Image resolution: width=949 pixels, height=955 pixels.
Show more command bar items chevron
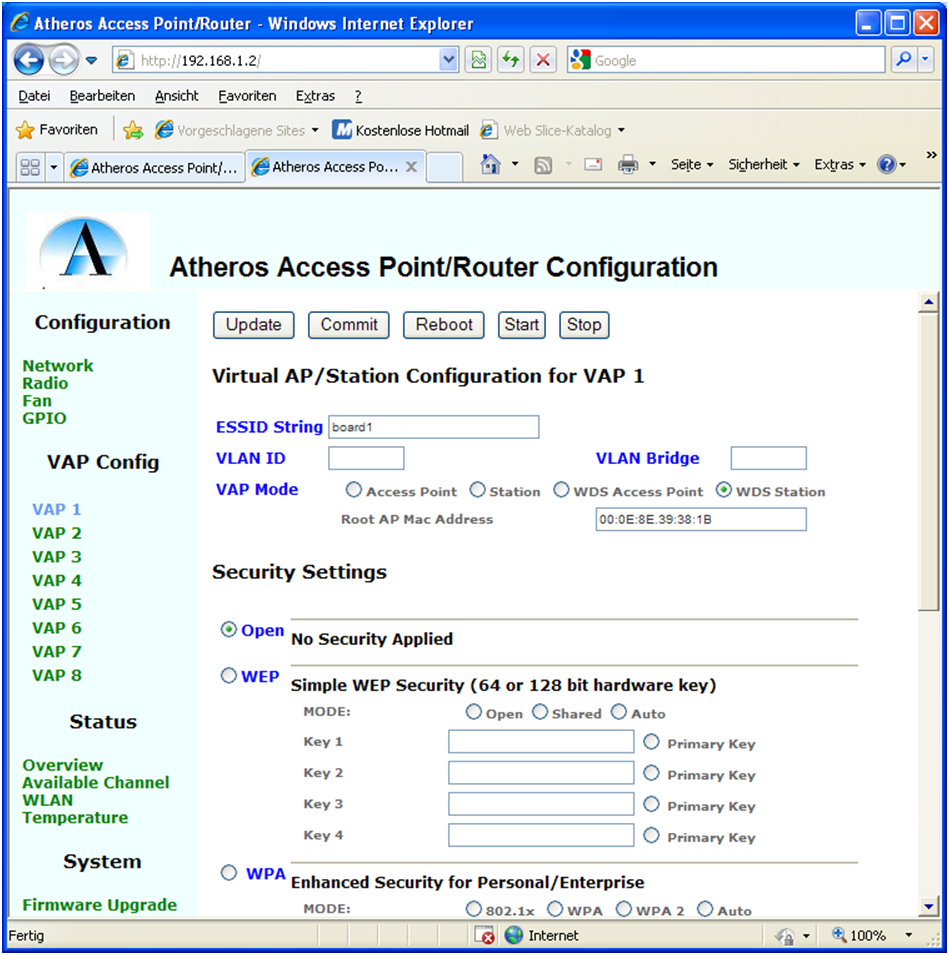931,155
